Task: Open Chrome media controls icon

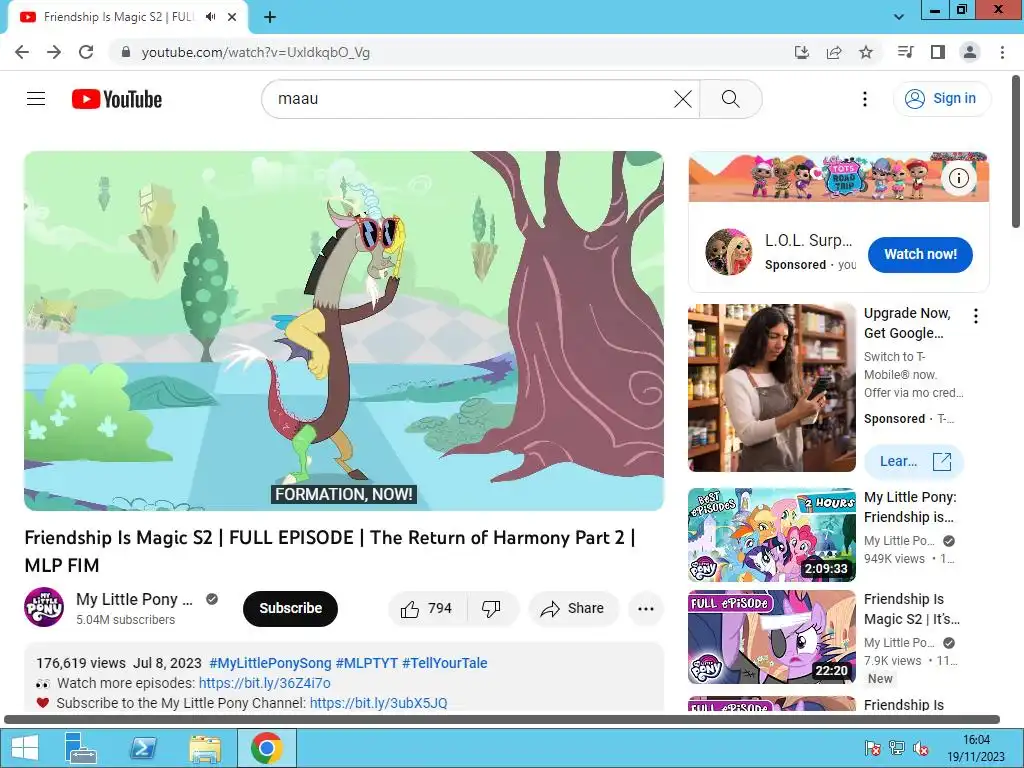Action: coord(905,52)
